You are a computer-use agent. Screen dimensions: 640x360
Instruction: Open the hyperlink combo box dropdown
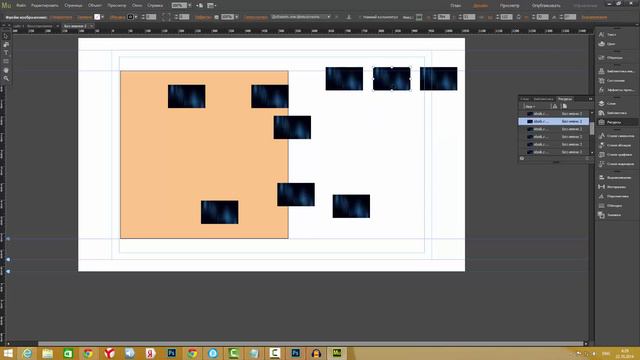click(329, 17)
